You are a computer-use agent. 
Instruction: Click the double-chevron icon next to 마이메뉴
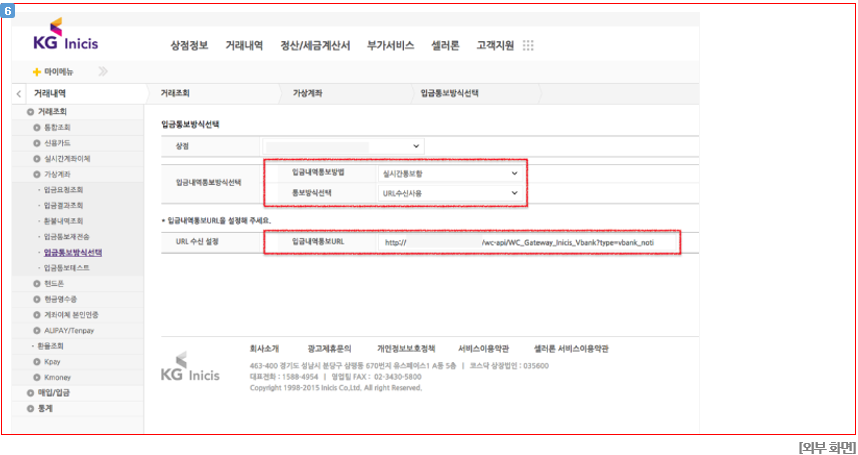[x=103, y=72]
